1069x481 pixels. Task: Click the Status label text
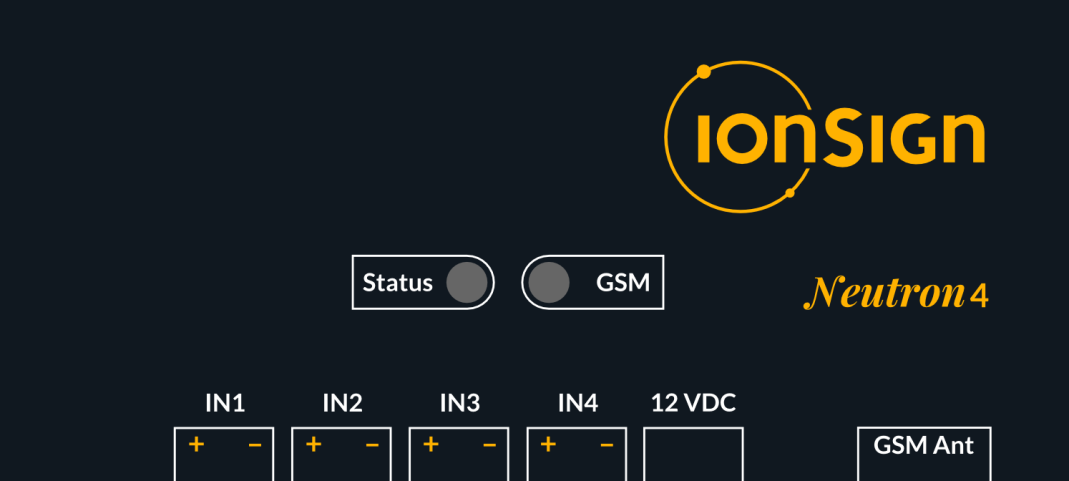click(x=397, y=283)
